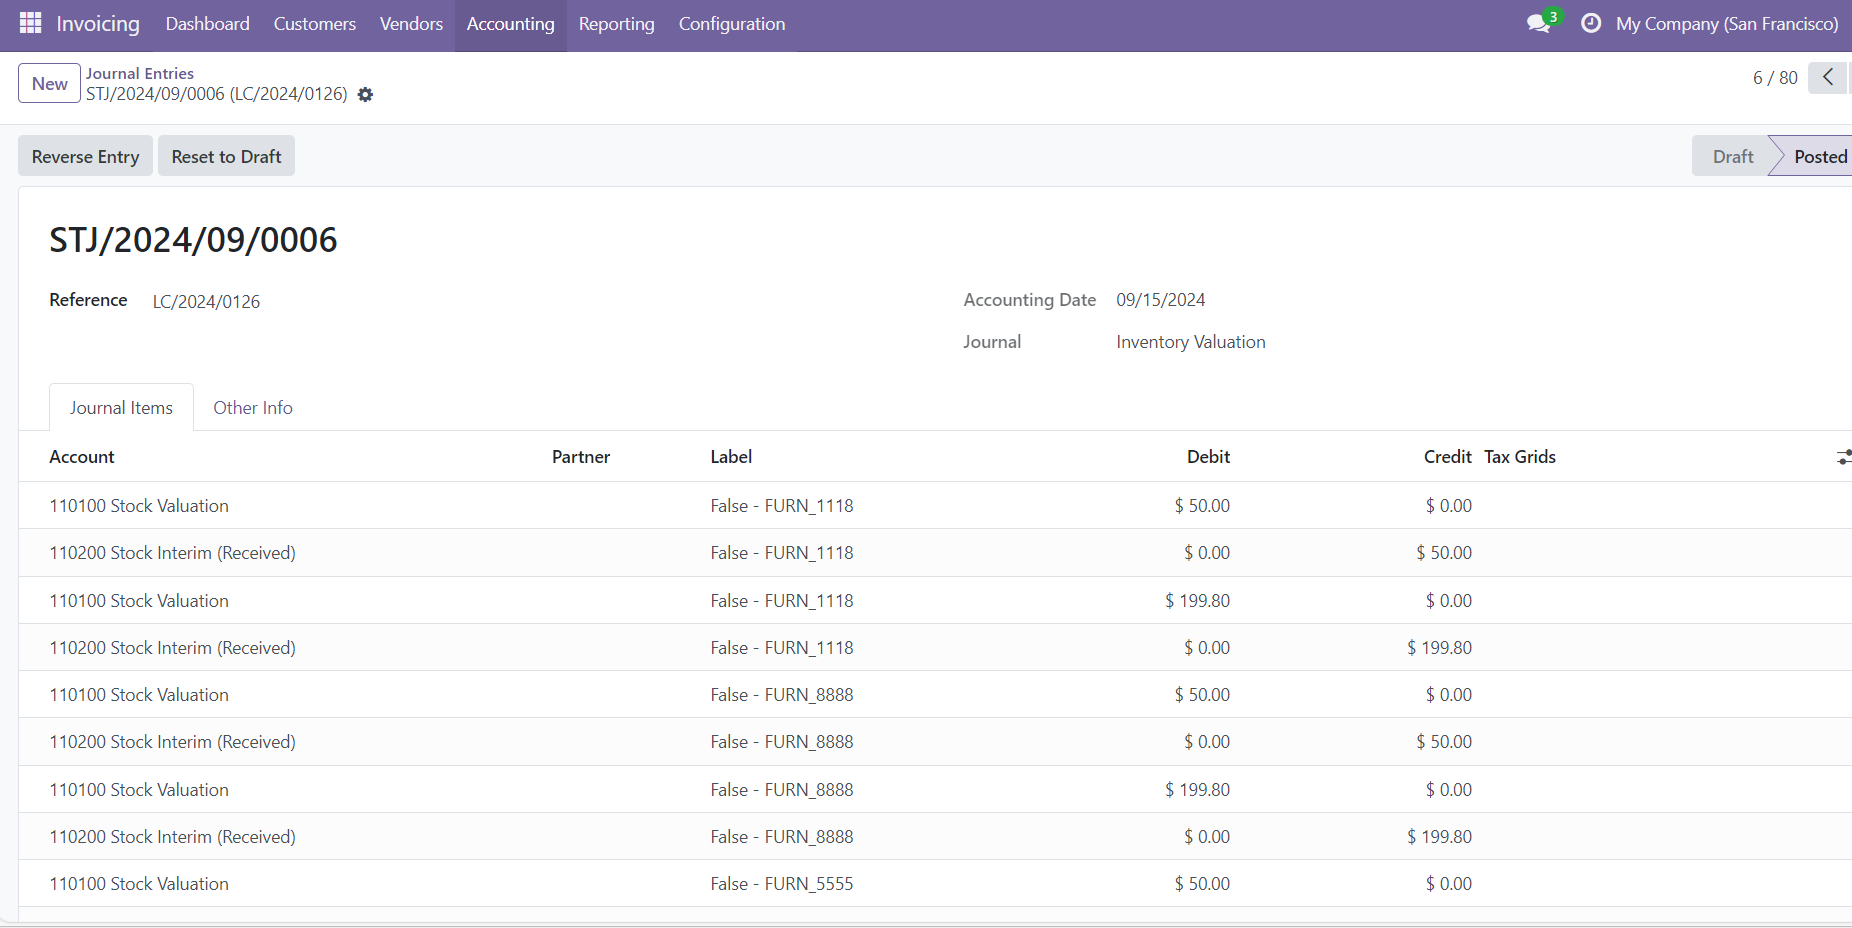Follow the Journal Entries breadcrumb link
1852x928 pixels.
coord(140,73)
